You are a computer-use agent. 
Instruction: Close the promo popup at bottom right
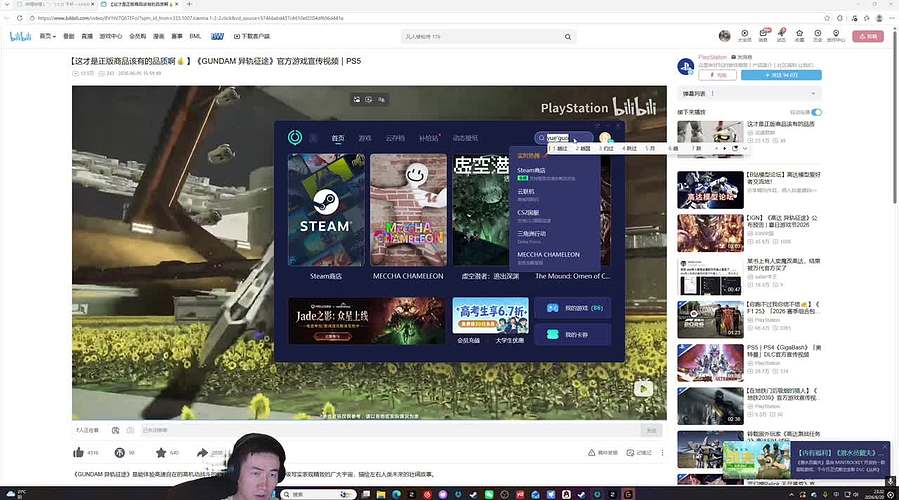point(886,445)
